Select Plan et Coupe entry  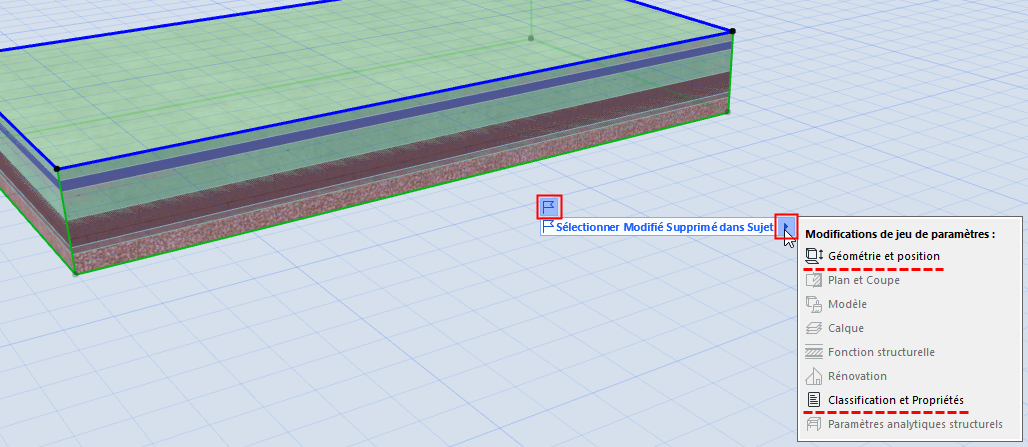[x=864, y=280]
